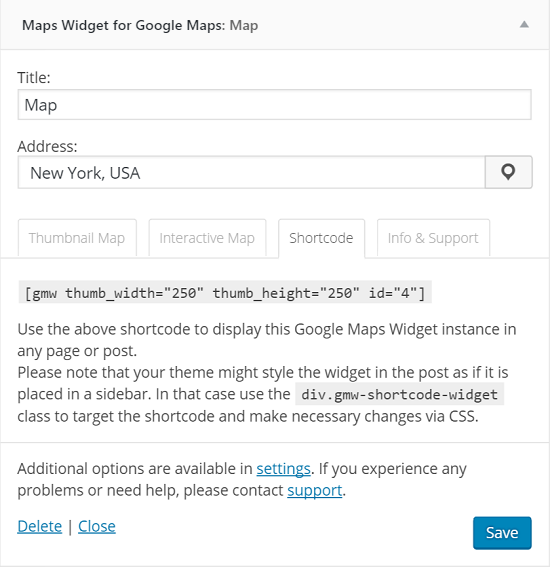Click the gmw shortcode text snippet
Viewport: 550px width, 567px height.
tap(225, 293)
